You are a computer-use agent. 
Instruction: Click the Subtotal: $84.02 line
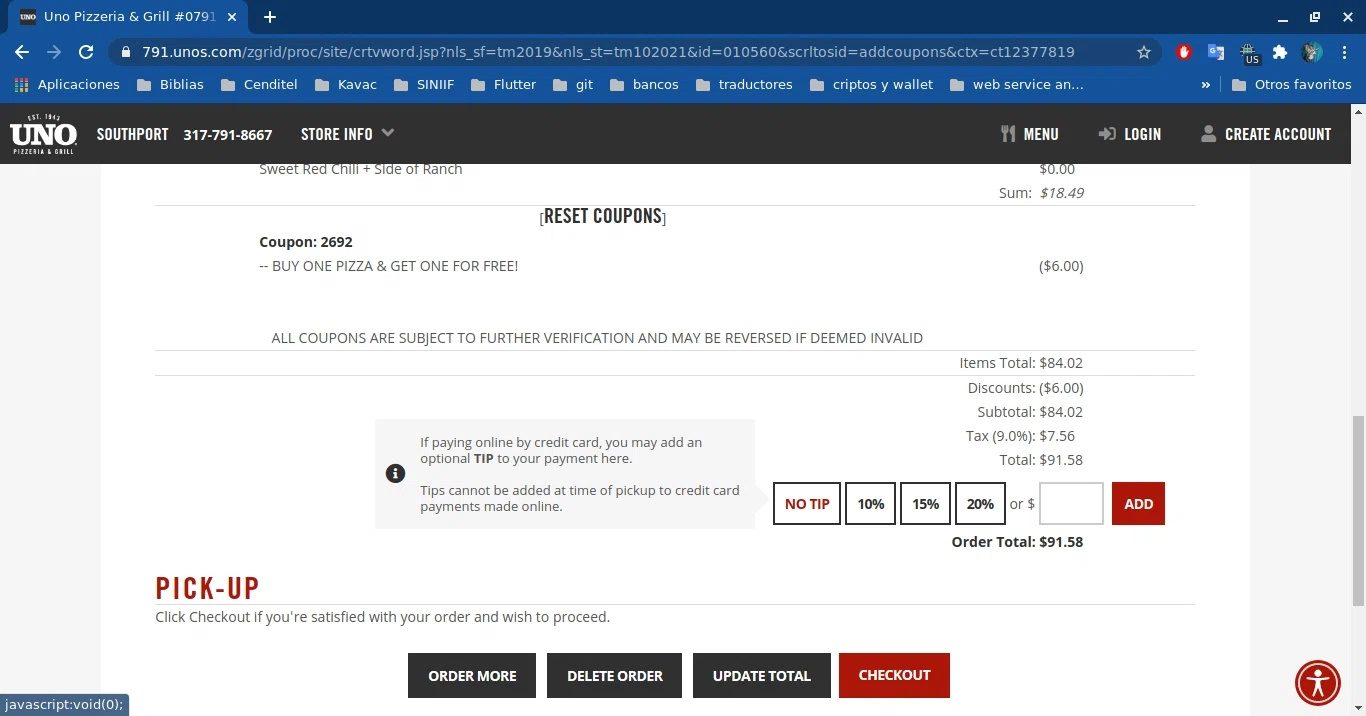coord(1030,412)
